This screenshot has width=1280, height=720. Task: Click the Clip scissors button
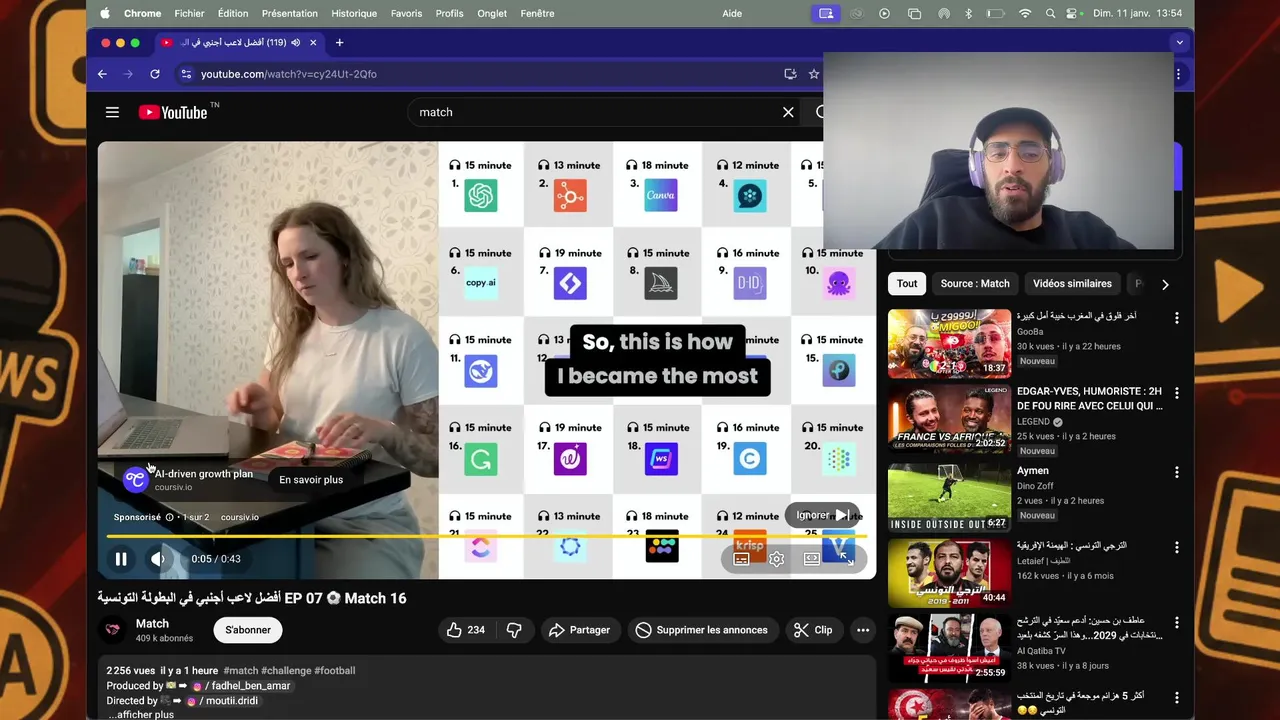[x=813, y=630]
